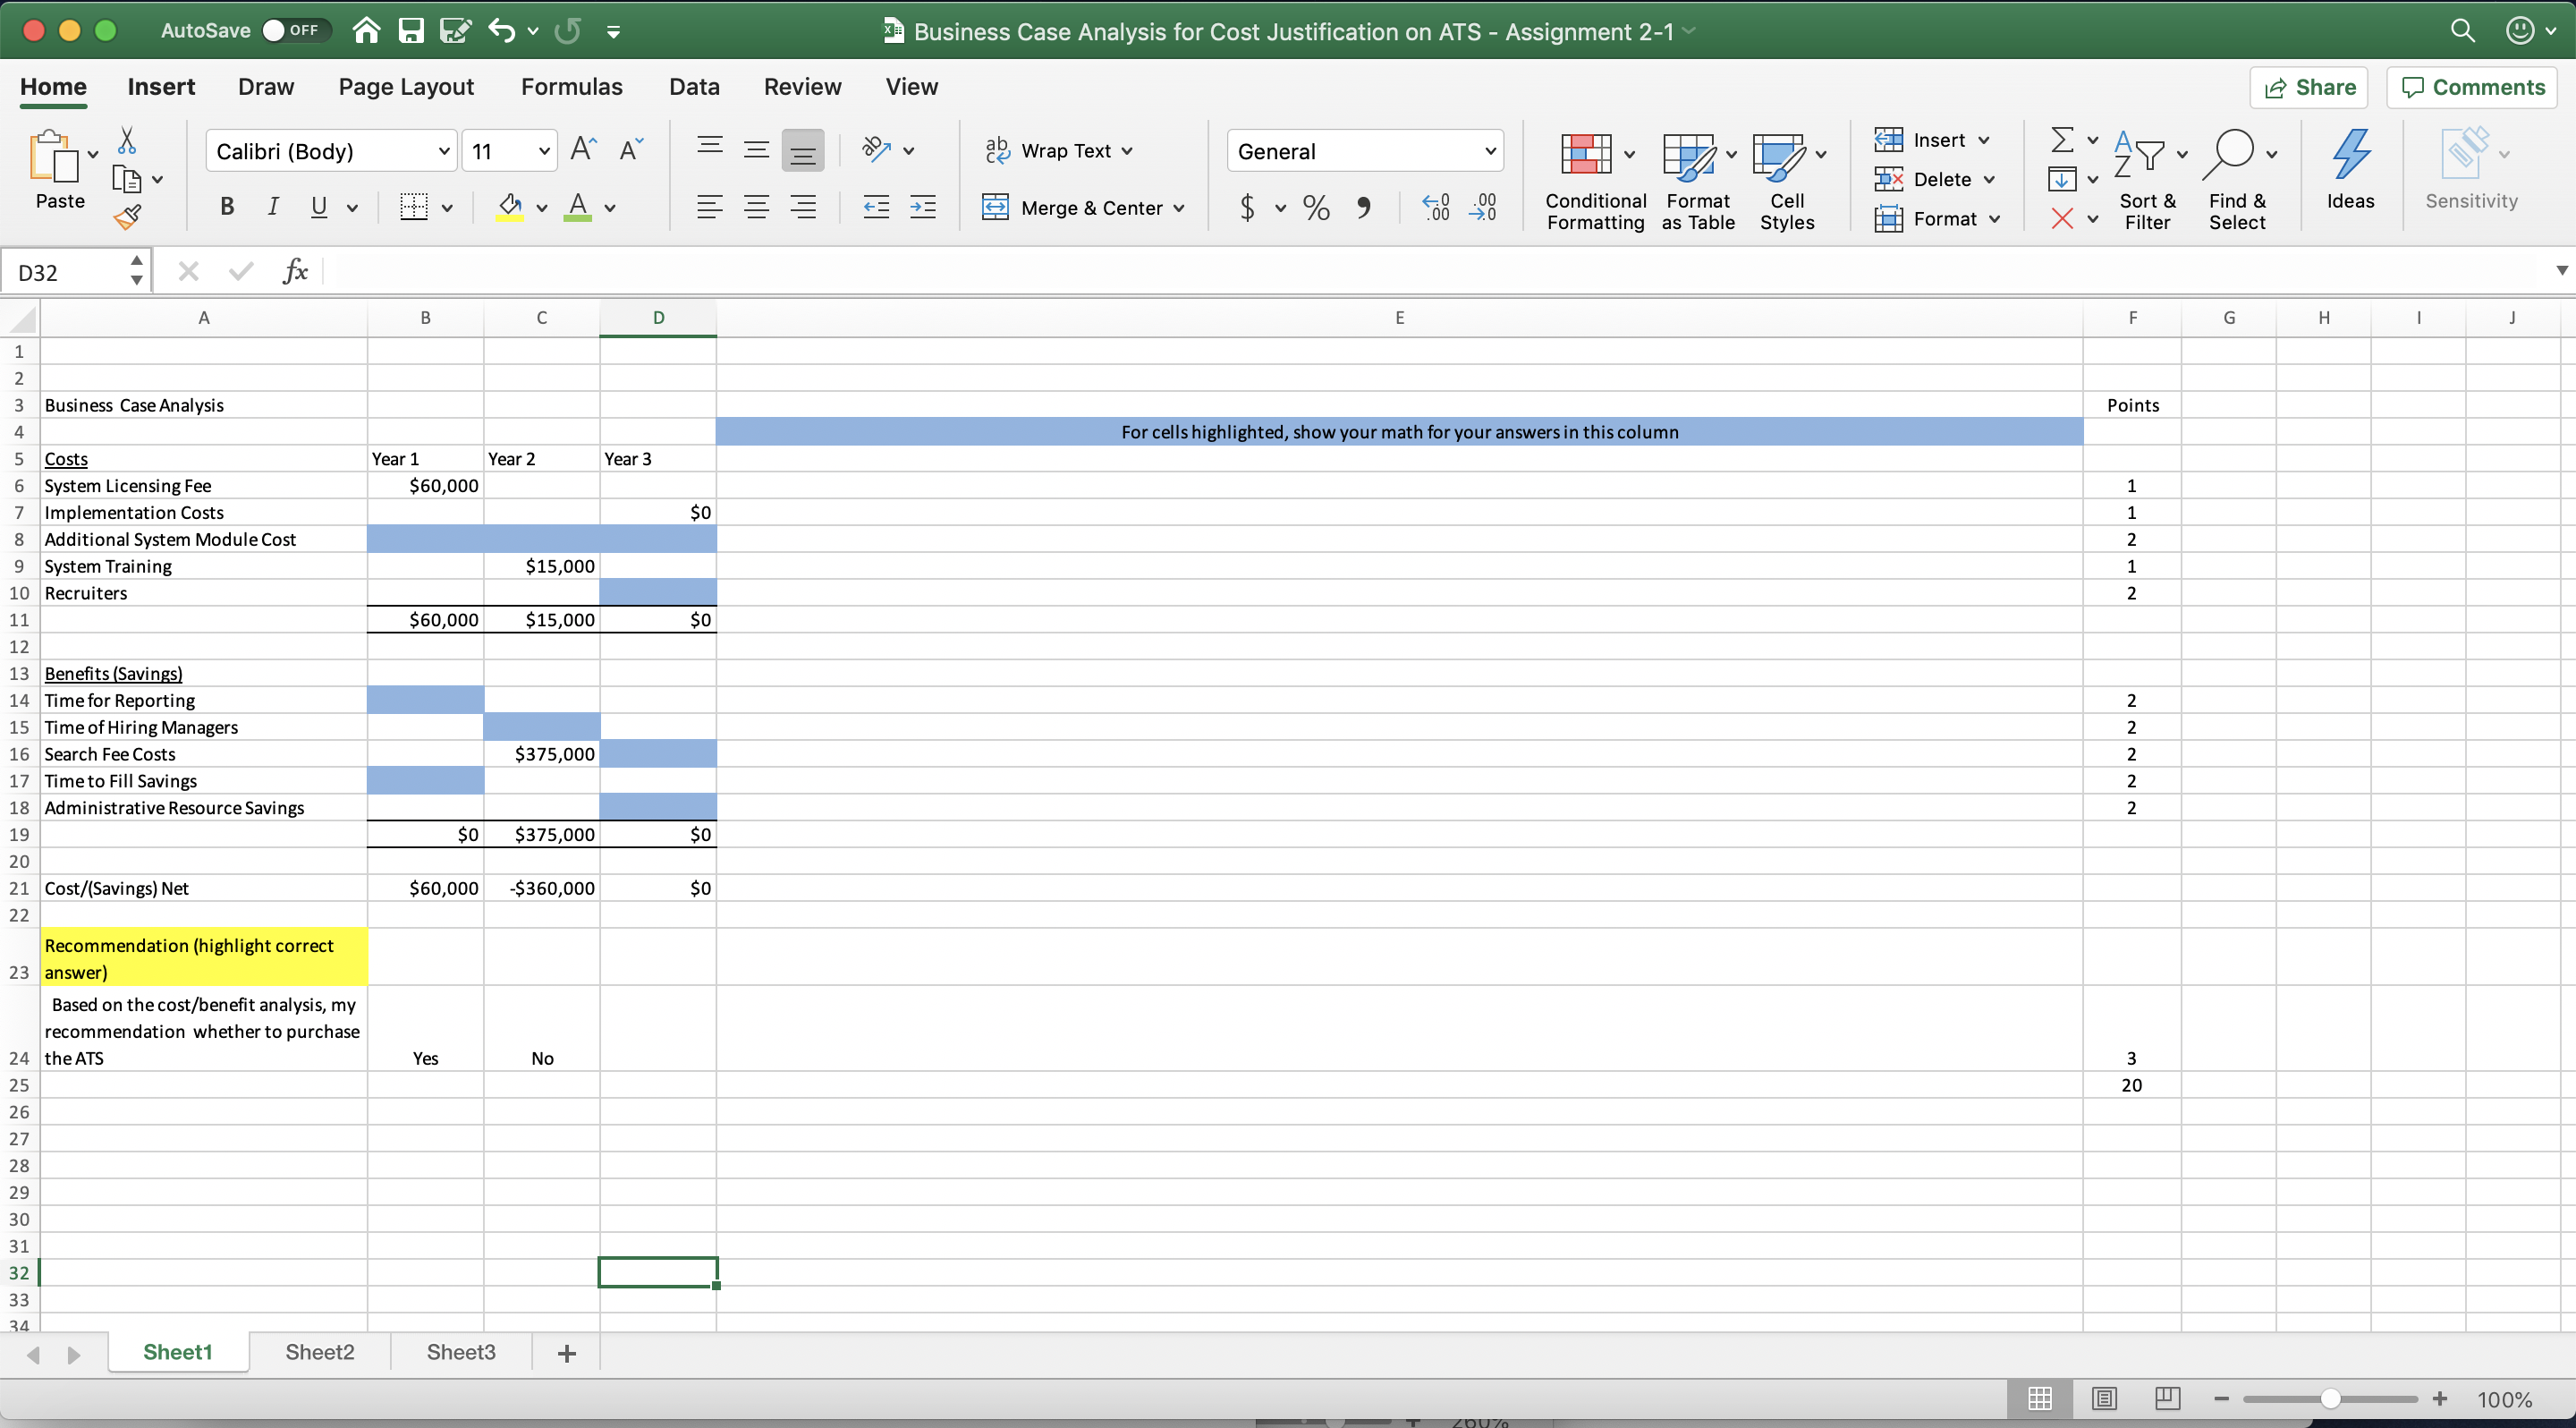Toggle italic formatting

tap(273, 207)
